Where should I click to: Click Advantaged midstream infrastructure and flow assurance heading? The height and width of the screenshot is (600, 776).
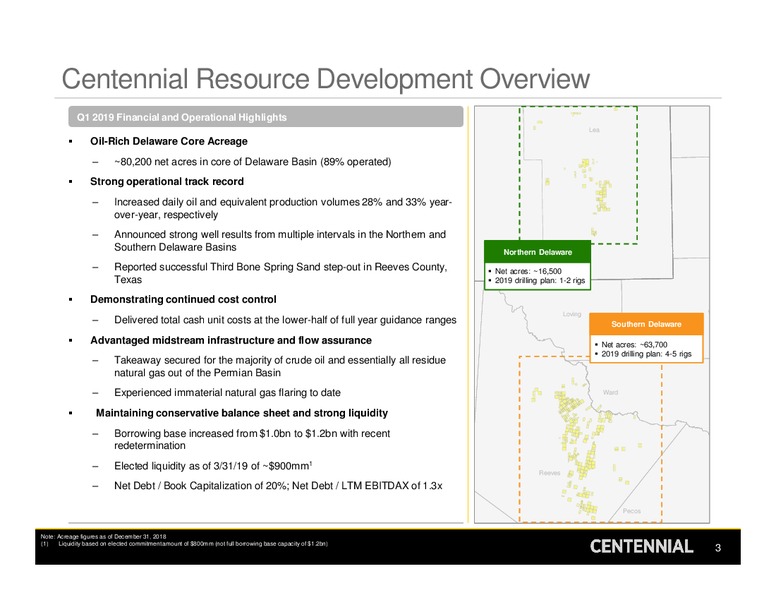pyautogui.click(x=231, y=340)
